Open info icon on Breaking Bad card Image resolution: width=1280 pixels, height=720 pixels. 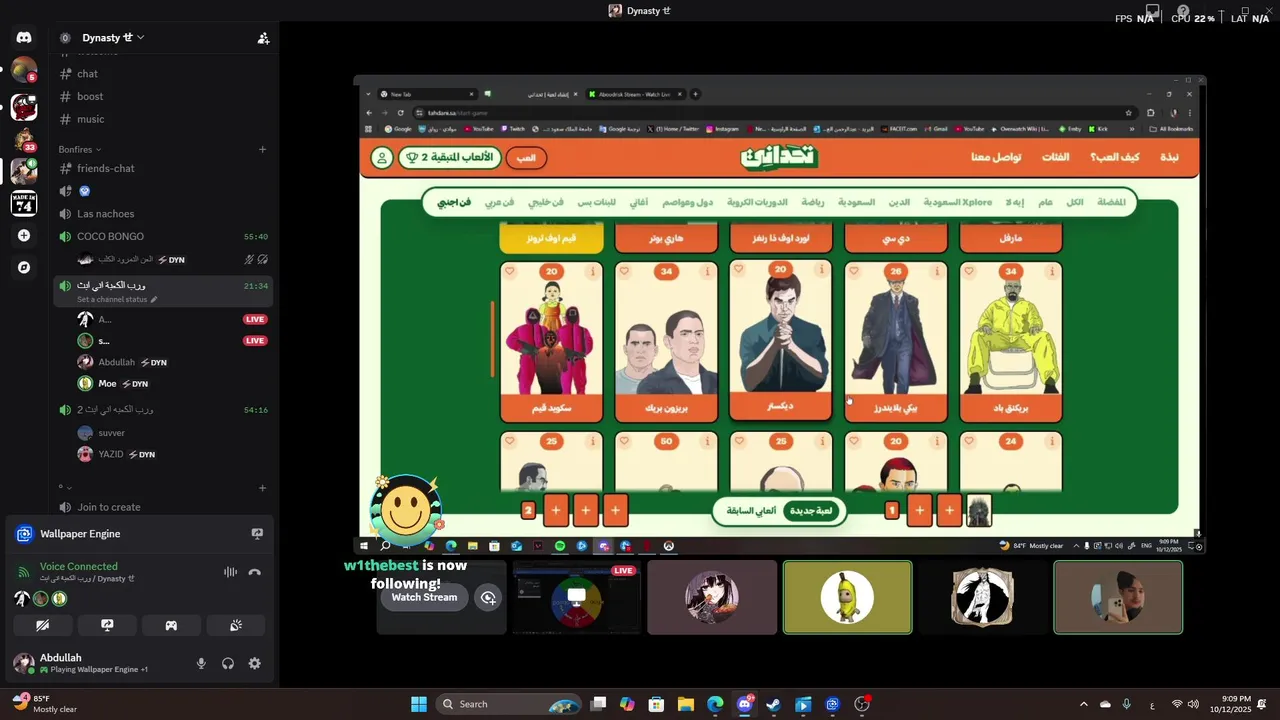tap(1052, 272)
